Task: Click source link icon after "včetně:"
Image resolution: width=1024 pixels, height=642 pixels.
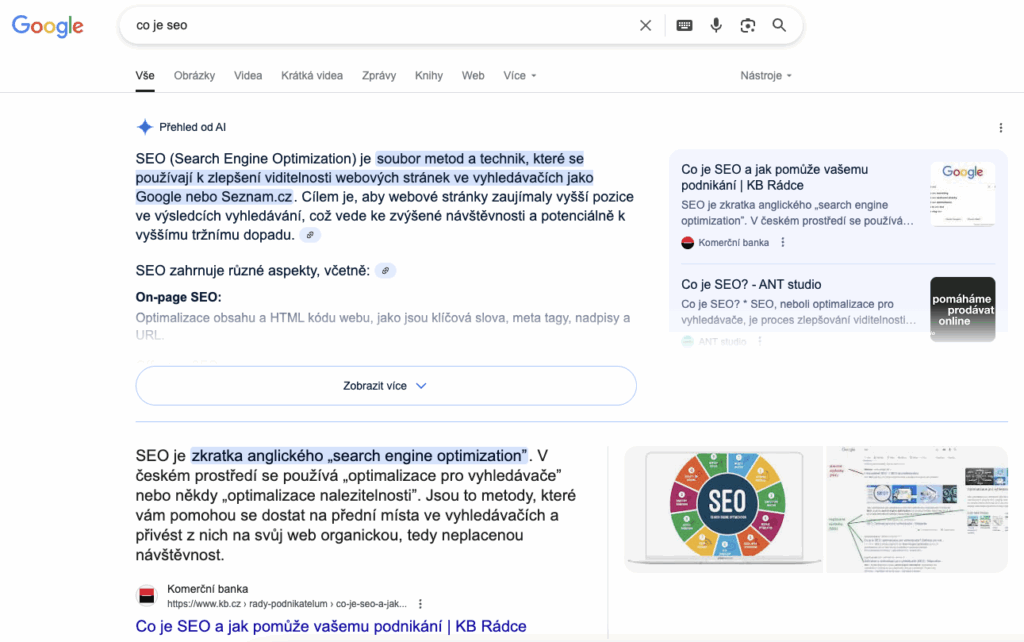Action: (385, 270)
